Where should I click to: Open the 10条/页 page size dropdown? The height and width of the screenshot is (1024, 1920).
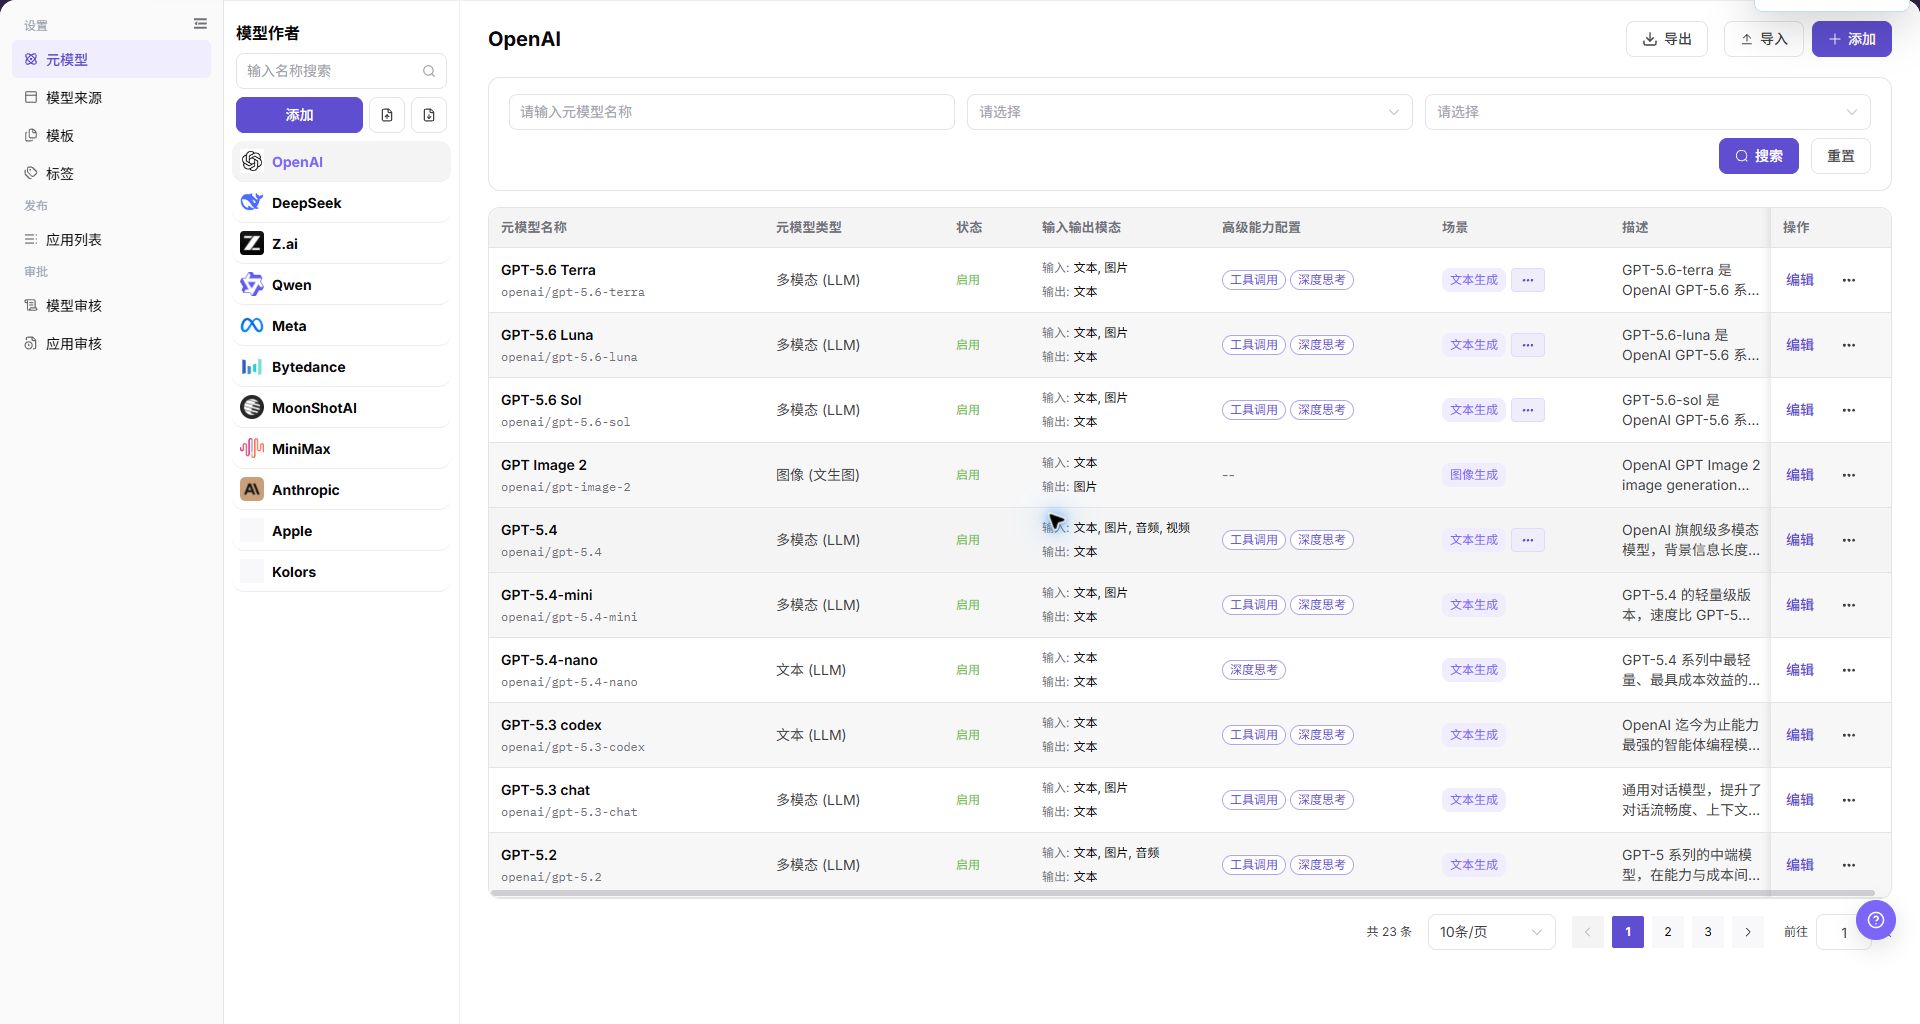click(x=1492, y=932)
